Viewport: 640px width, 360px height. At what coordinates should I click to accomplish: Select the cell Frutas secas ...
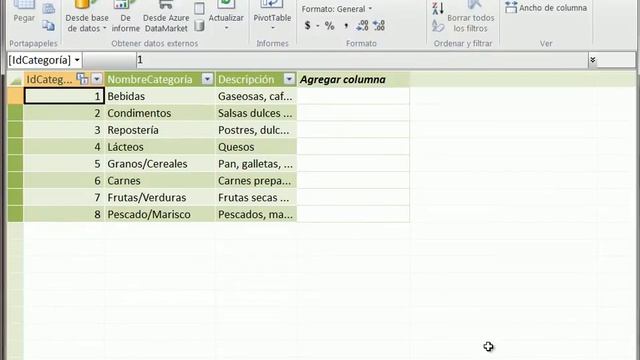click(x=256, y=198)
